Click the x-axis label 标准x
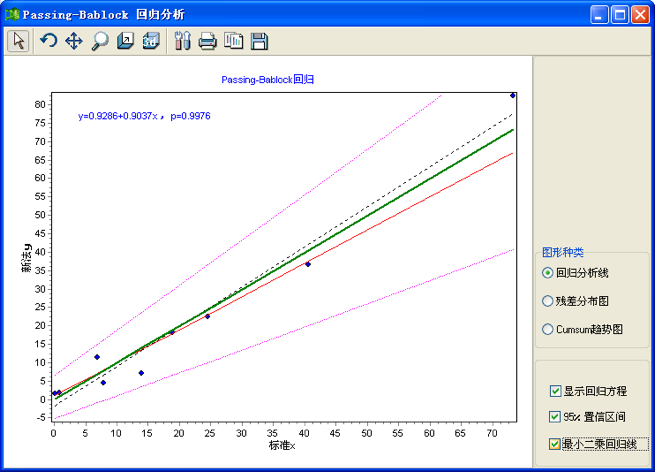Screen dimensions: 655x472 (282, 446)
